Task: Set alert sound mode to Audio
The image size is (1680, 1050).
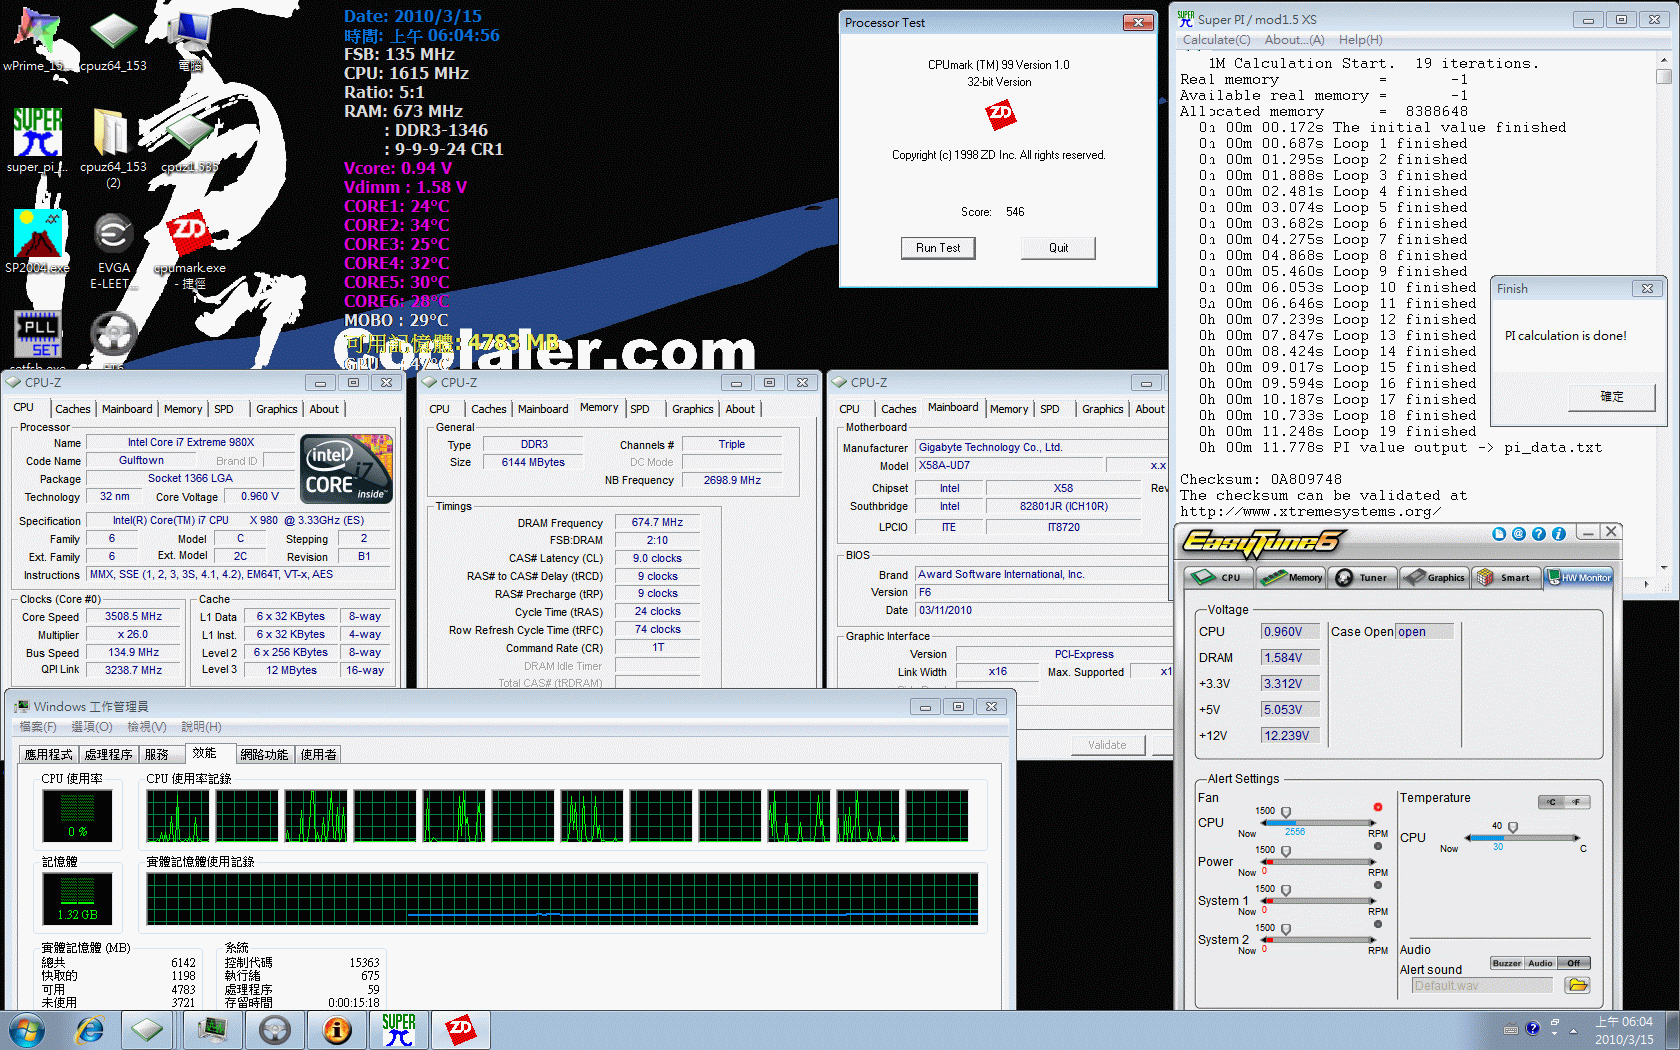Action: point(1540,963)
